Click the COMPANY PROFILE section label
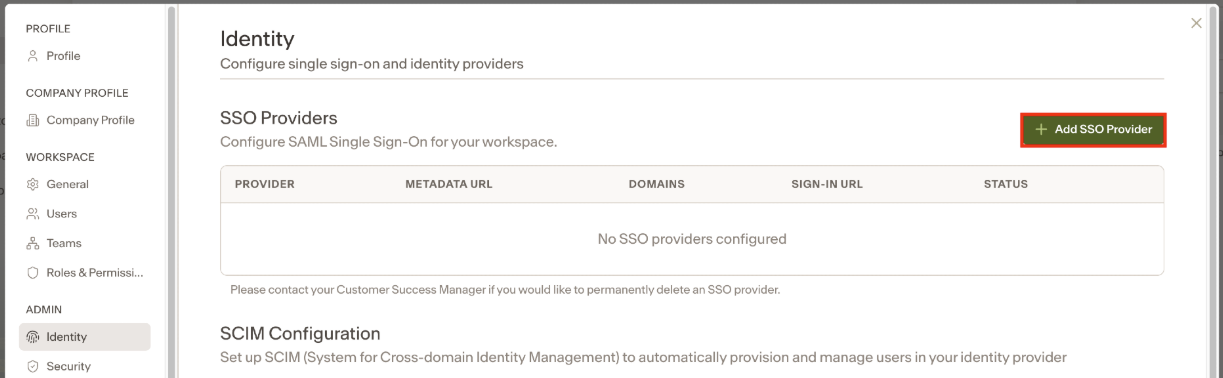The image size is (1223, 378). coord(77,93)
